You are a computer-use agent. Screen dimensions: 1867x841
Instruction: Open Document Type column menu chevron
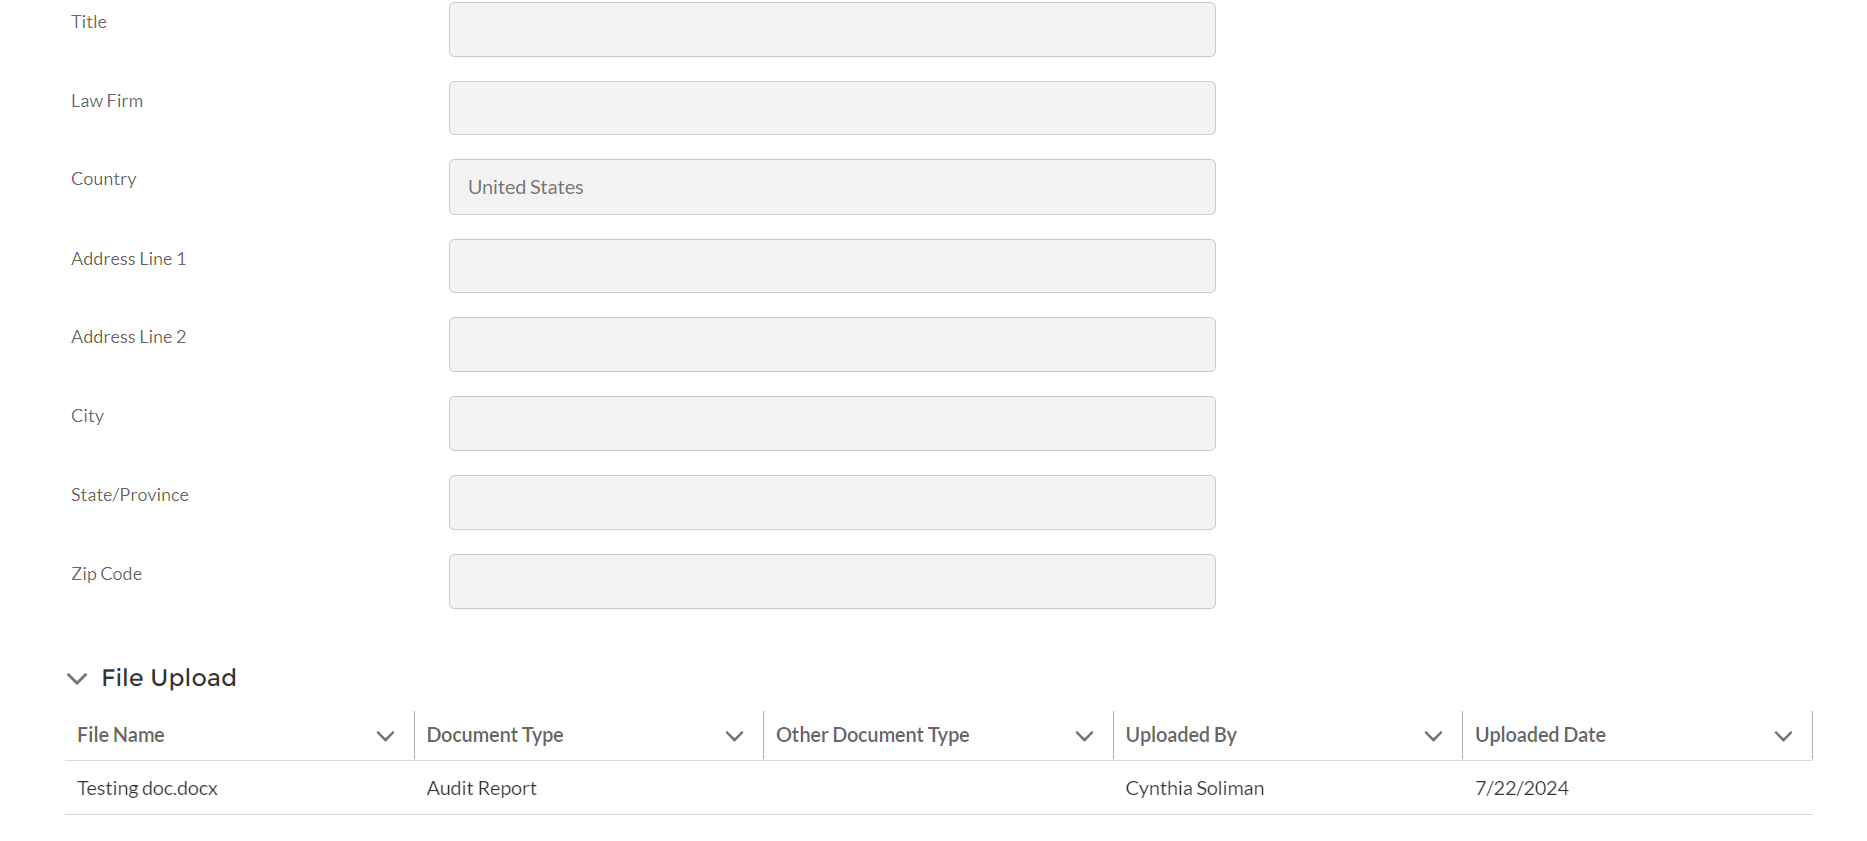coord(734,736)
